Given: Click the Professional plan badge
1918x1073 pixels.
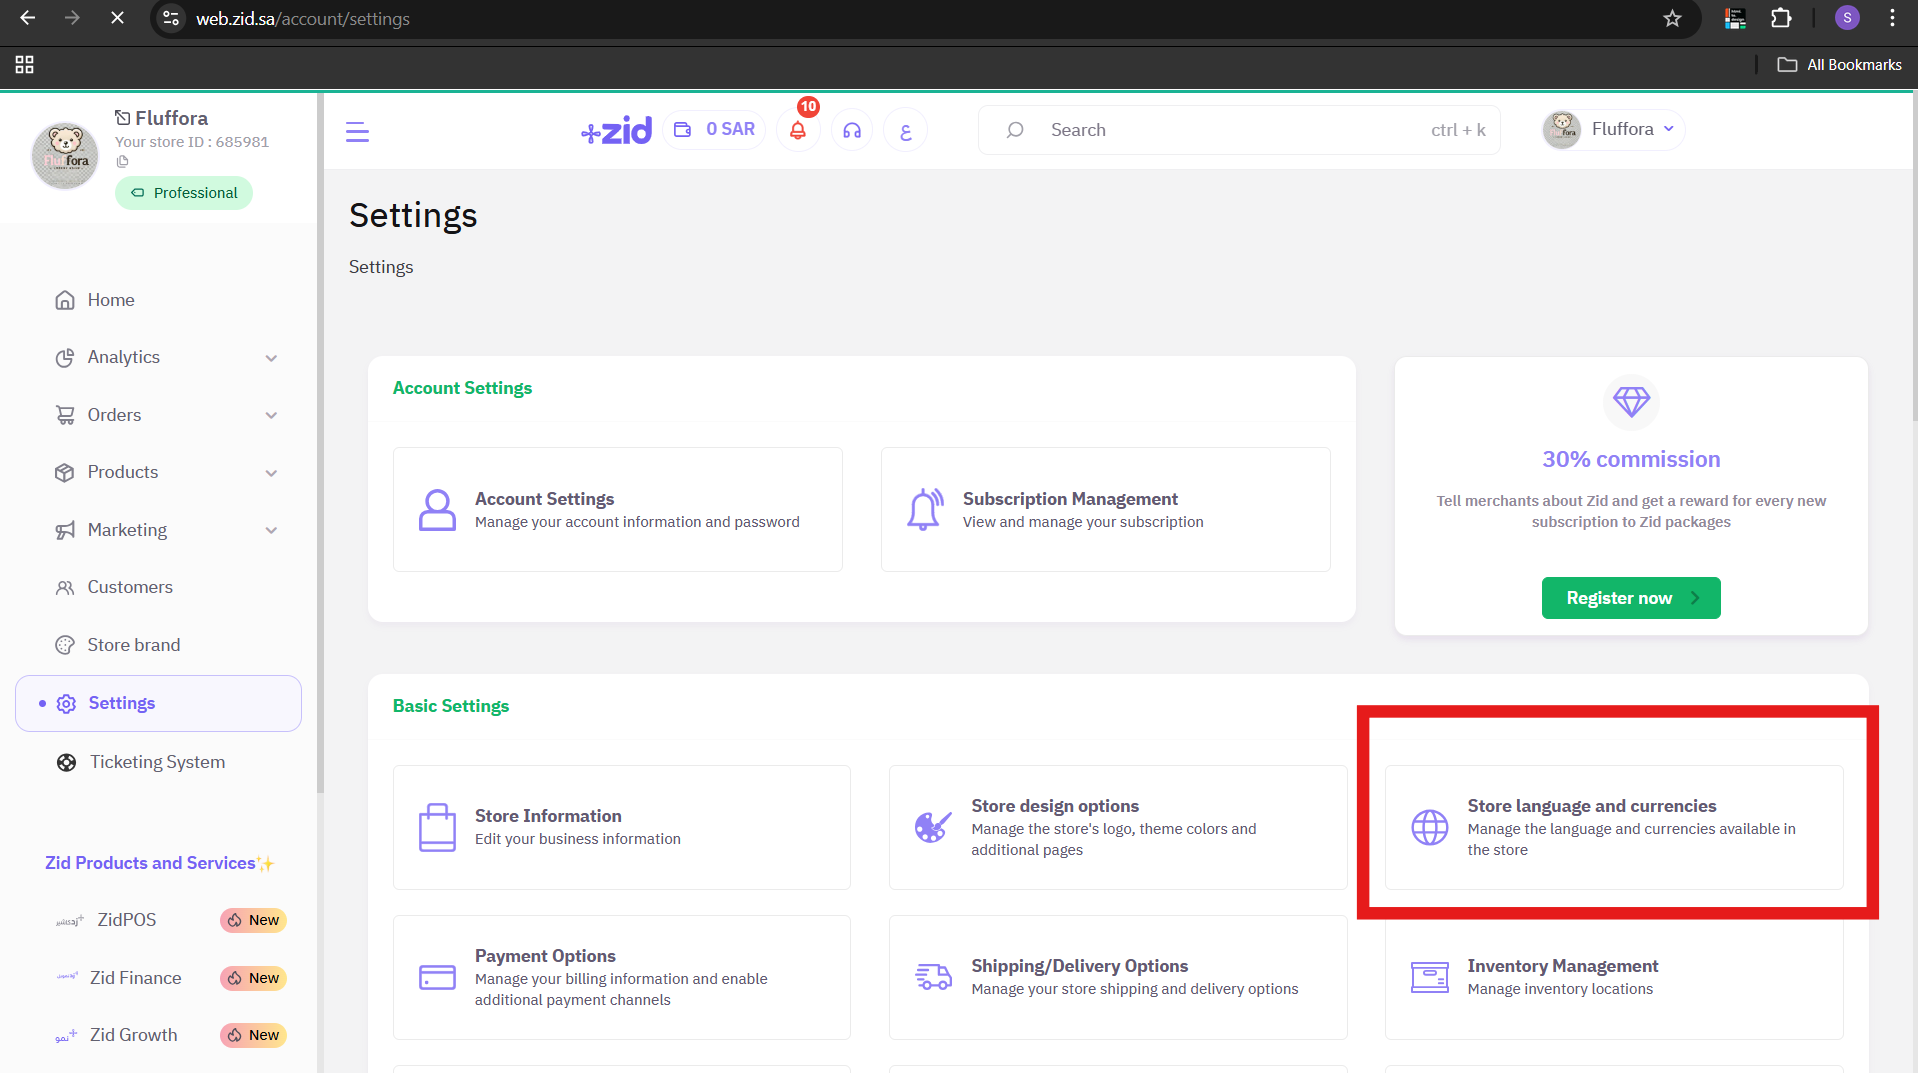Looking at the screenshot, I should point(184,193).
